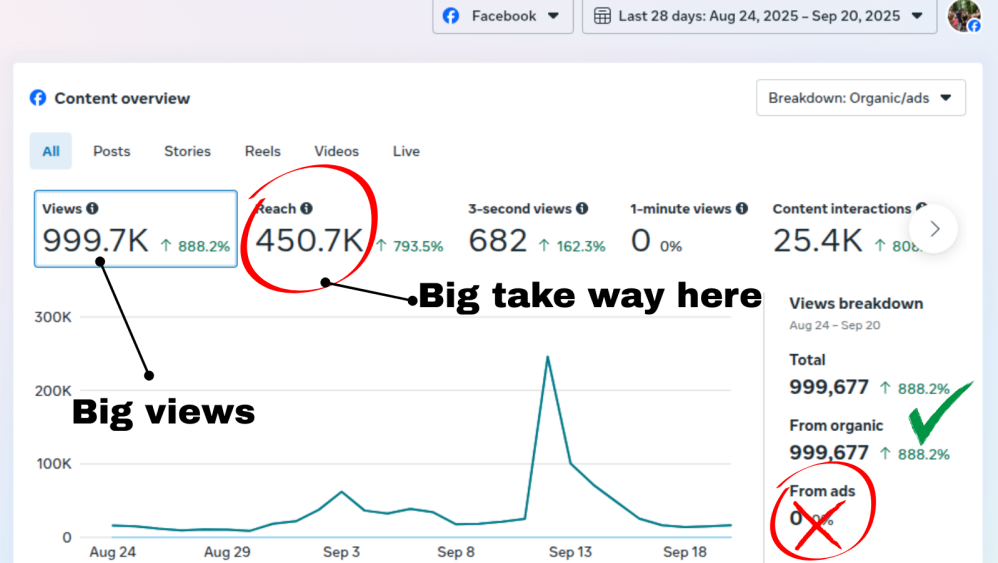This screenshot has height=563, width=998.
Task: Click the Facebook icon beside Content overview
Action: 38,98
